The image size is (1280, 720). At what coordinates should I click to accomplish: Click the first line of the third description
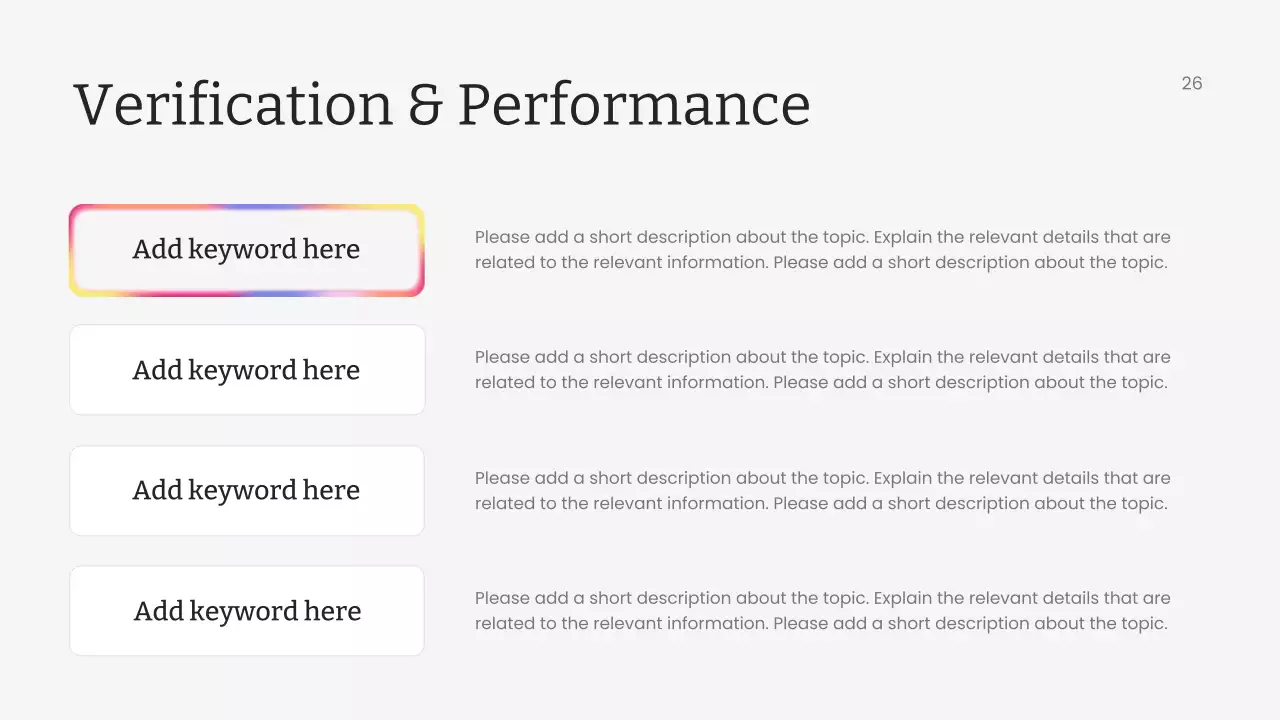click(x=822, y=478)
